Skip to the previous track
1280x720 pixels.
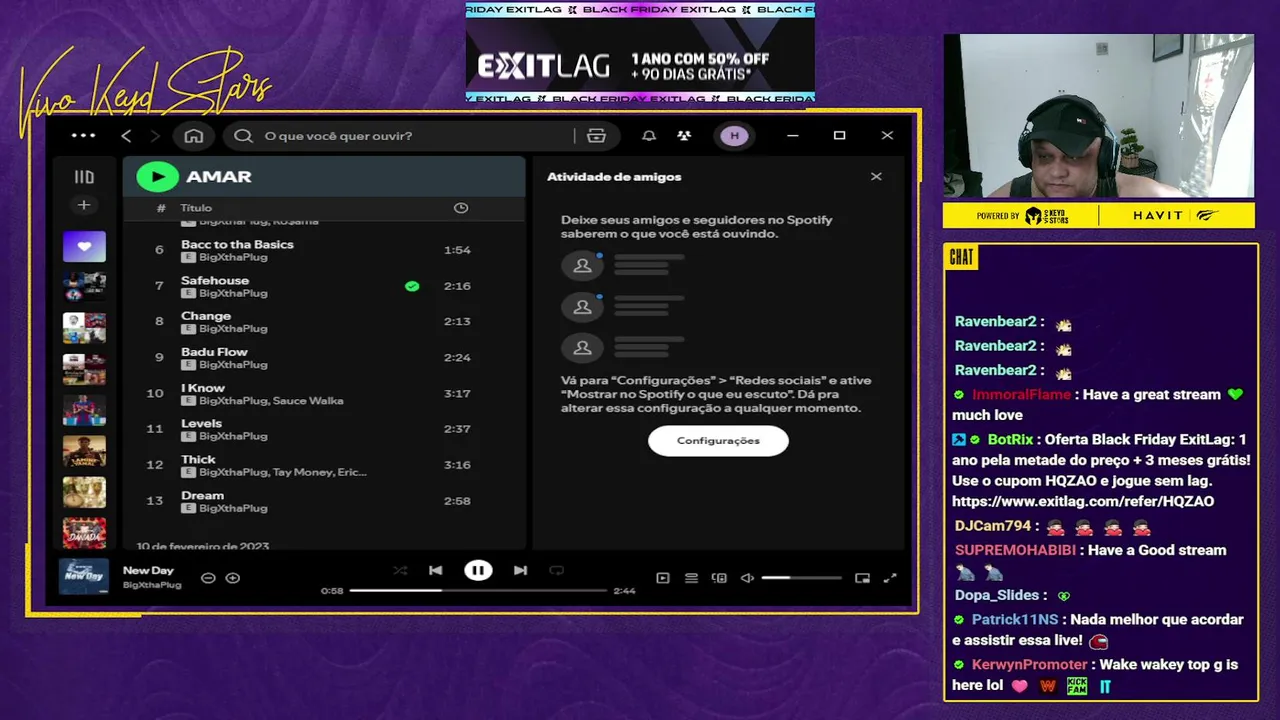click(x=435, y=571)
